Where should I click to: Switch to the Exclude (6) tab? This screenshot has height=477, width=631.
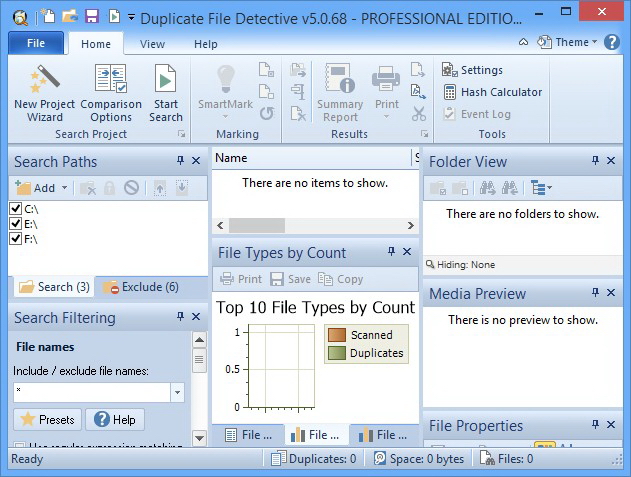140,287
